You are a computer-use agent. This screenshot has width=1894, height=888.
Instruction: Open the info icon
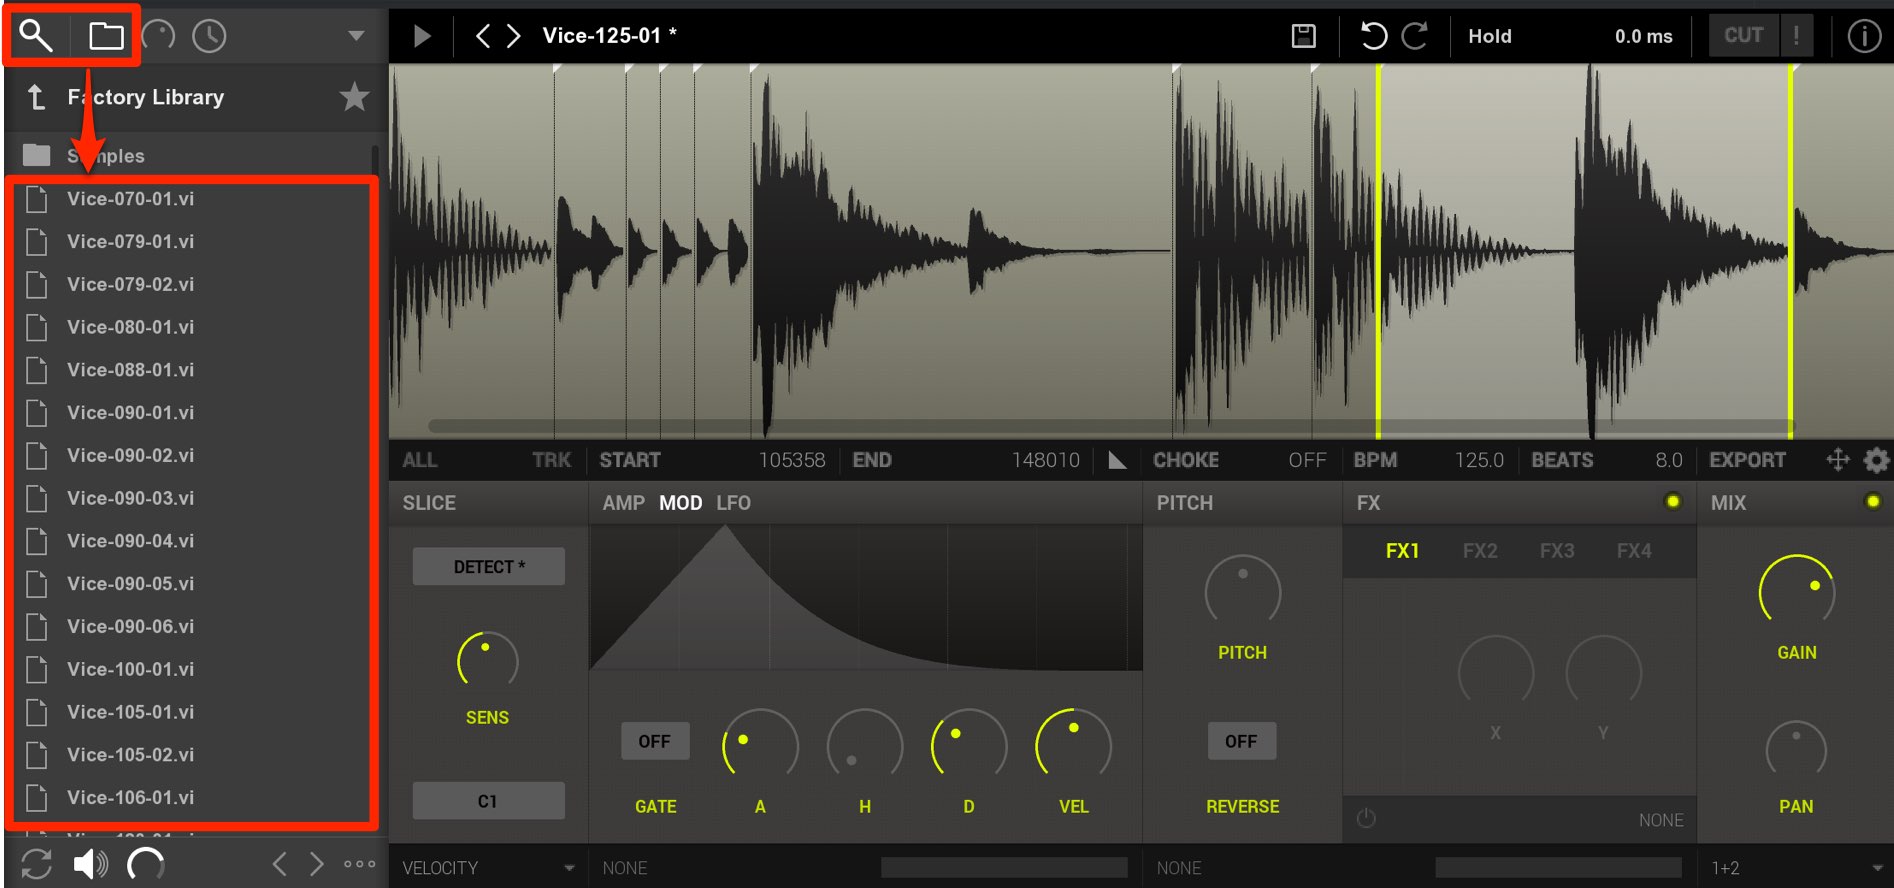[1864, 36]
